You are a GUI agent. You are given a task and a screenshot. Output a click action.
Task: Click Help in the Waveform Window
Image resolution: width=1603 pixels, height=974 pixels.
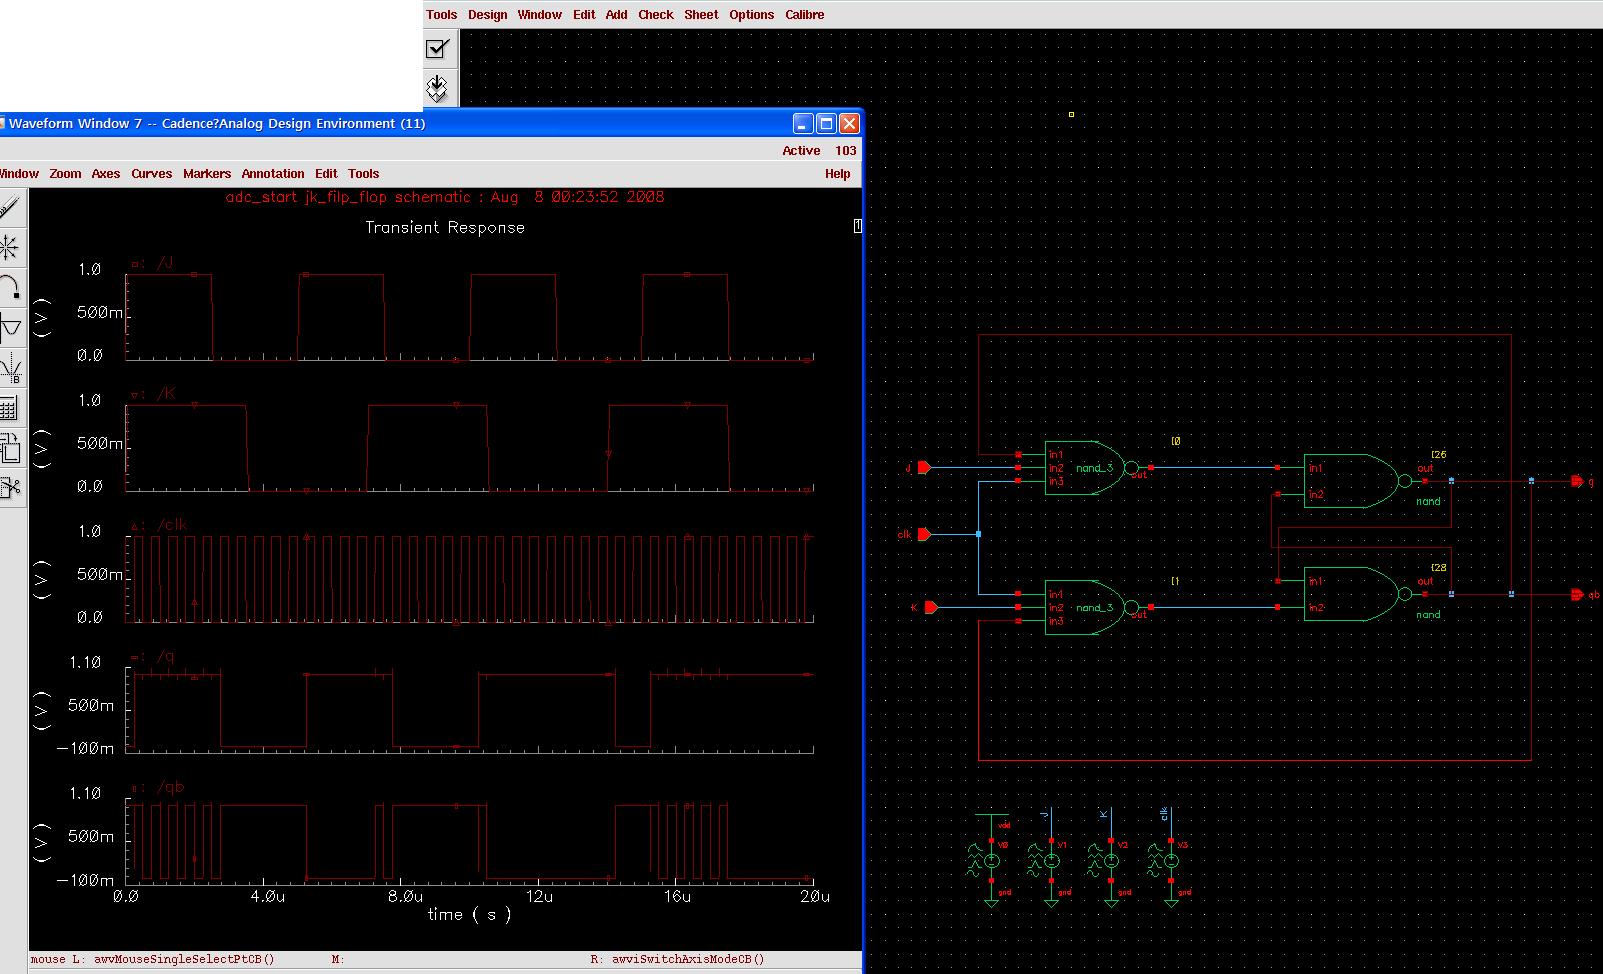[x=837, y=174]
